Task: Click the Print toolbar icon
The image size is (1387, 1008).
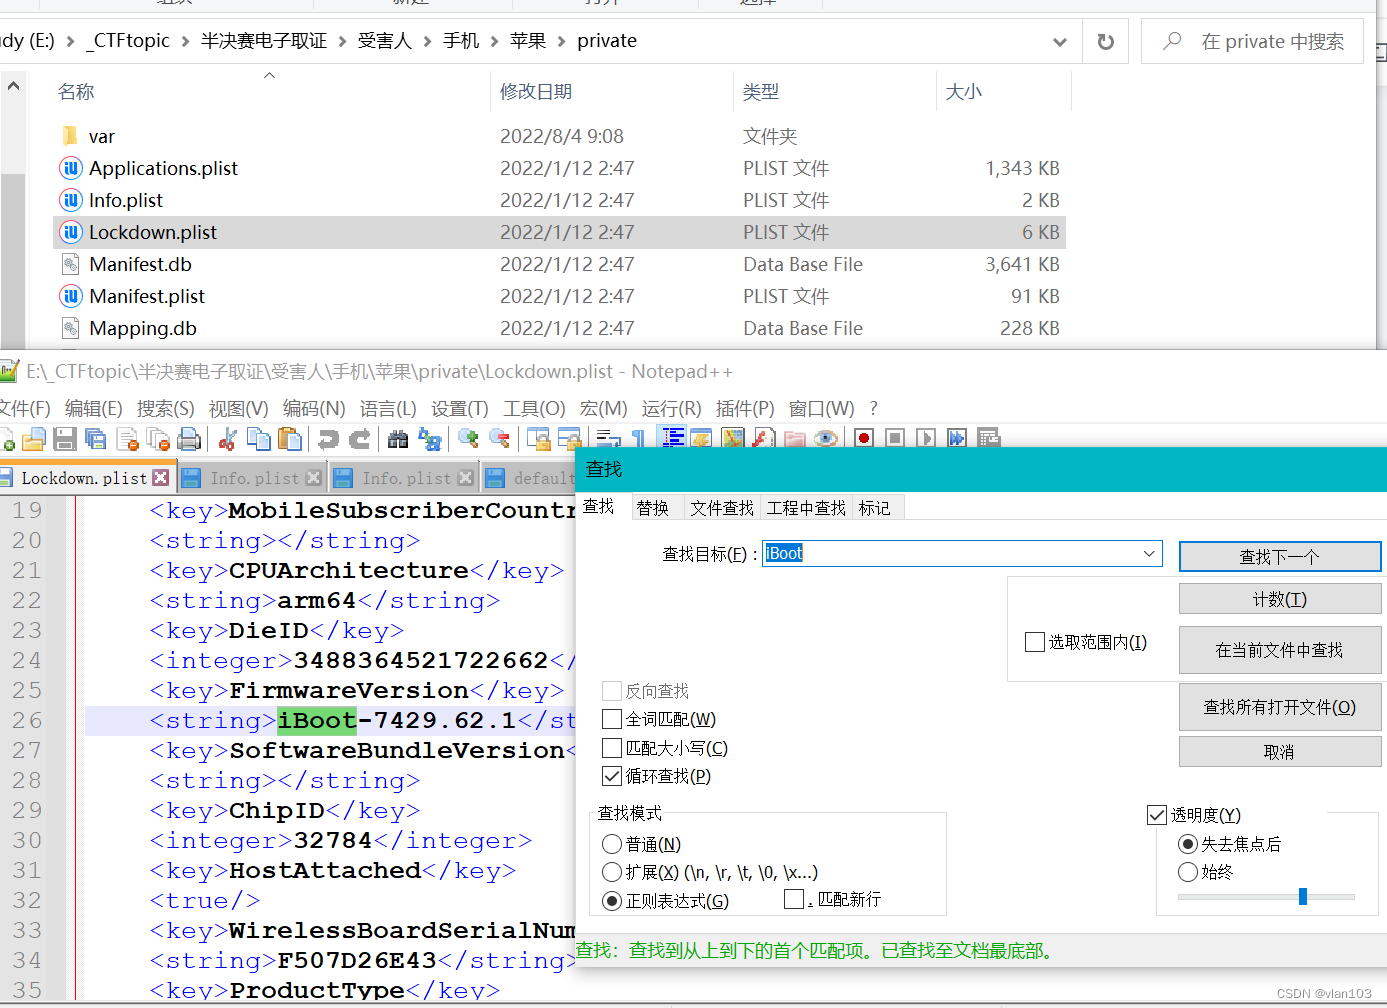Action: (189, 439)
